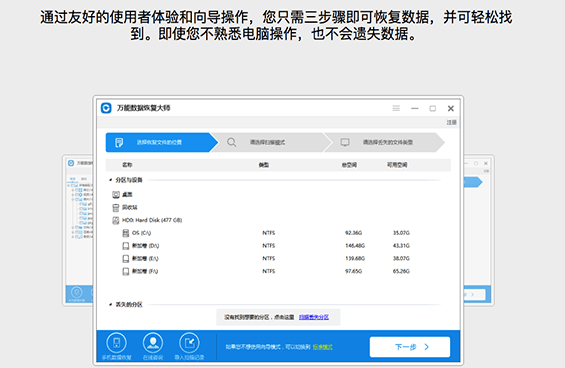
Task: Select the Recycle Bin (回收站) entry
Action: click(125, 207)
